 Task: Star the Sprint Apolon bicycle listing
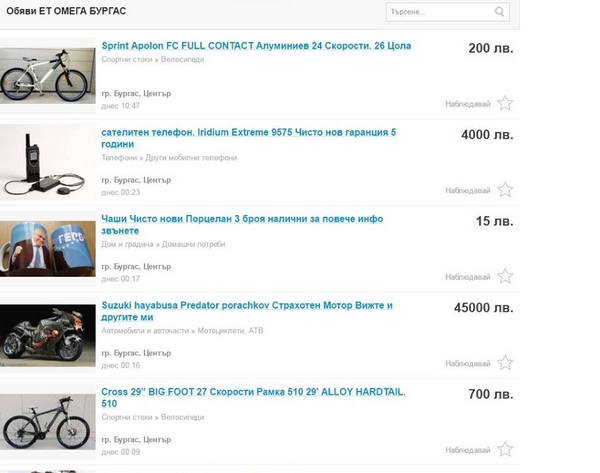tap(505, 103)
